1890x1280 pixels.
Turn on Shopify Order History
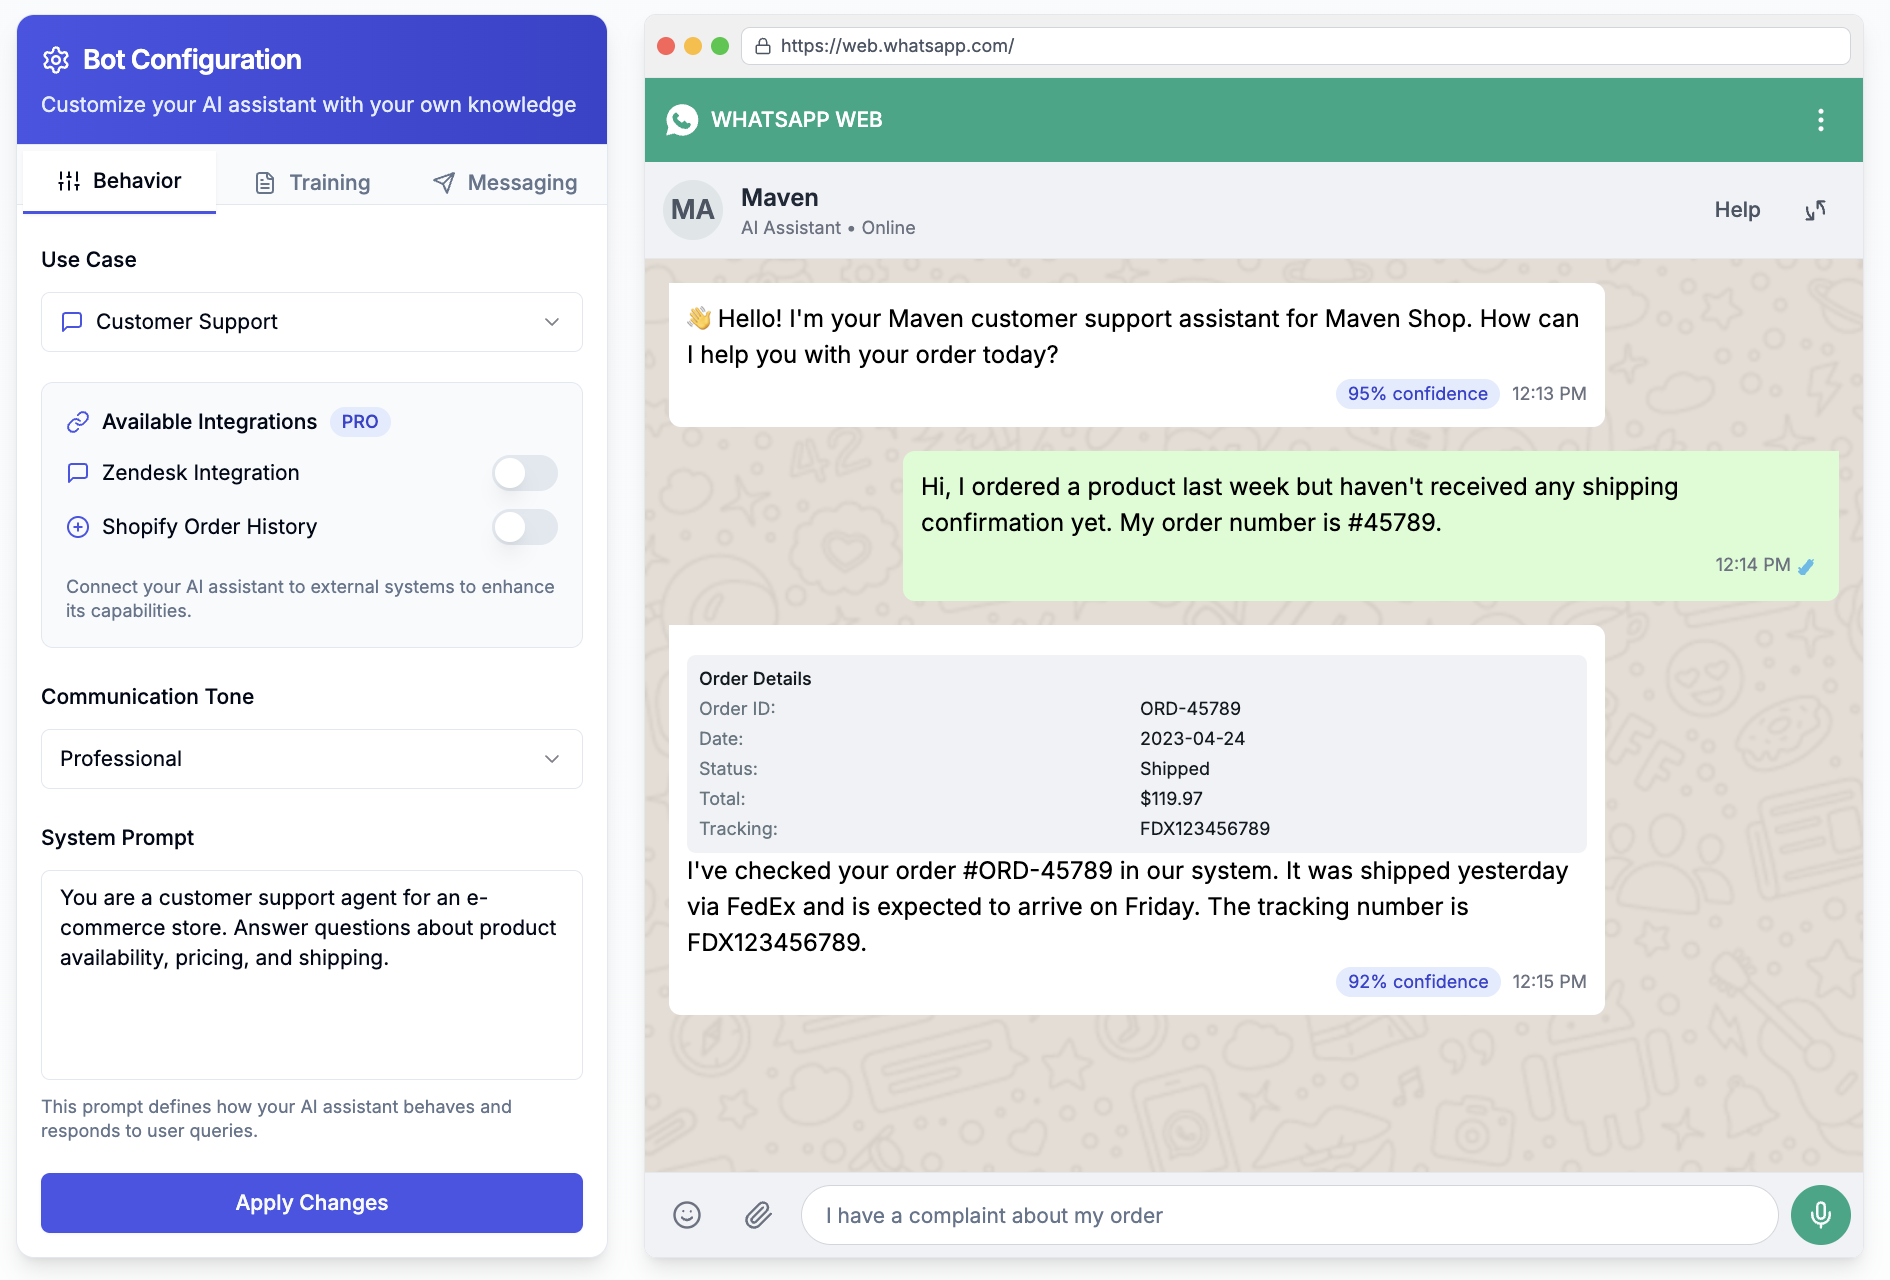pos(524,527)
